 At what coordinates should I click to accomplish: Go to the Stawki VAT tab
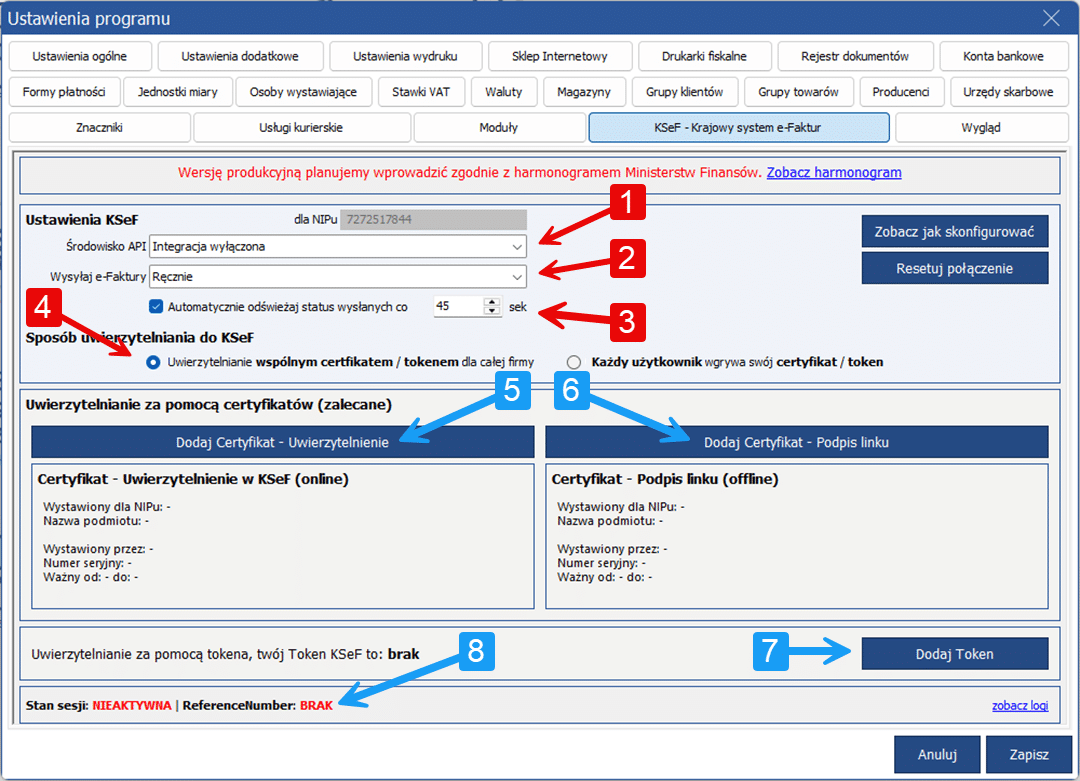[x=421, y=92]
